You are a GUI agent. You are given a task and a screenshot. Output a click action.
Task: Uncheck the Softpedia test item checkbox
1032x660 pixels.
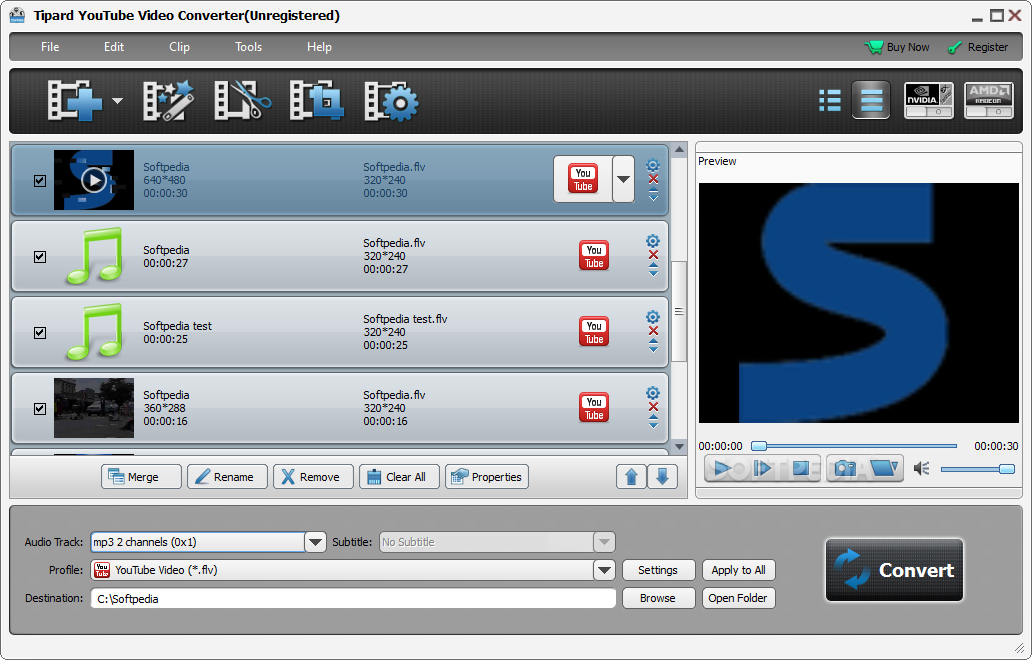click(40, 332)
